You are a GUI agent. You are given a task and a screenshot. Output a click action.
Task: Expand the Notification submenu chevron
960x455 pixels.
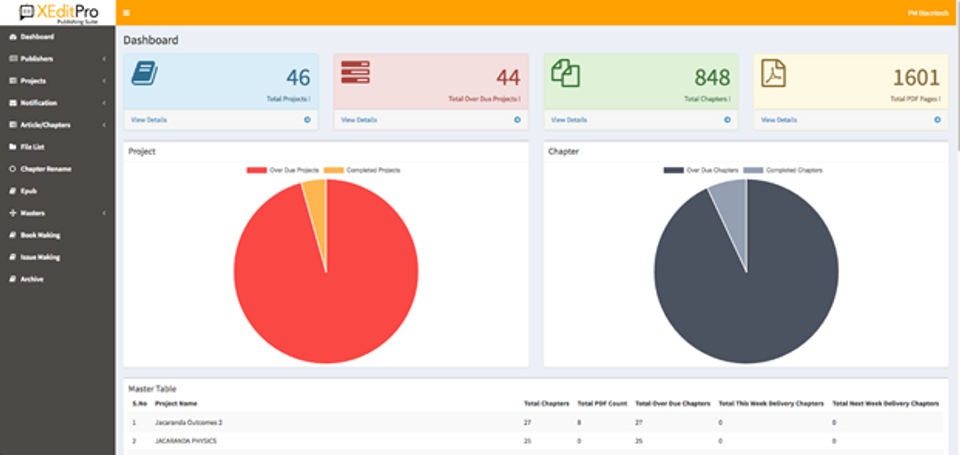click(x=105, y=103)
